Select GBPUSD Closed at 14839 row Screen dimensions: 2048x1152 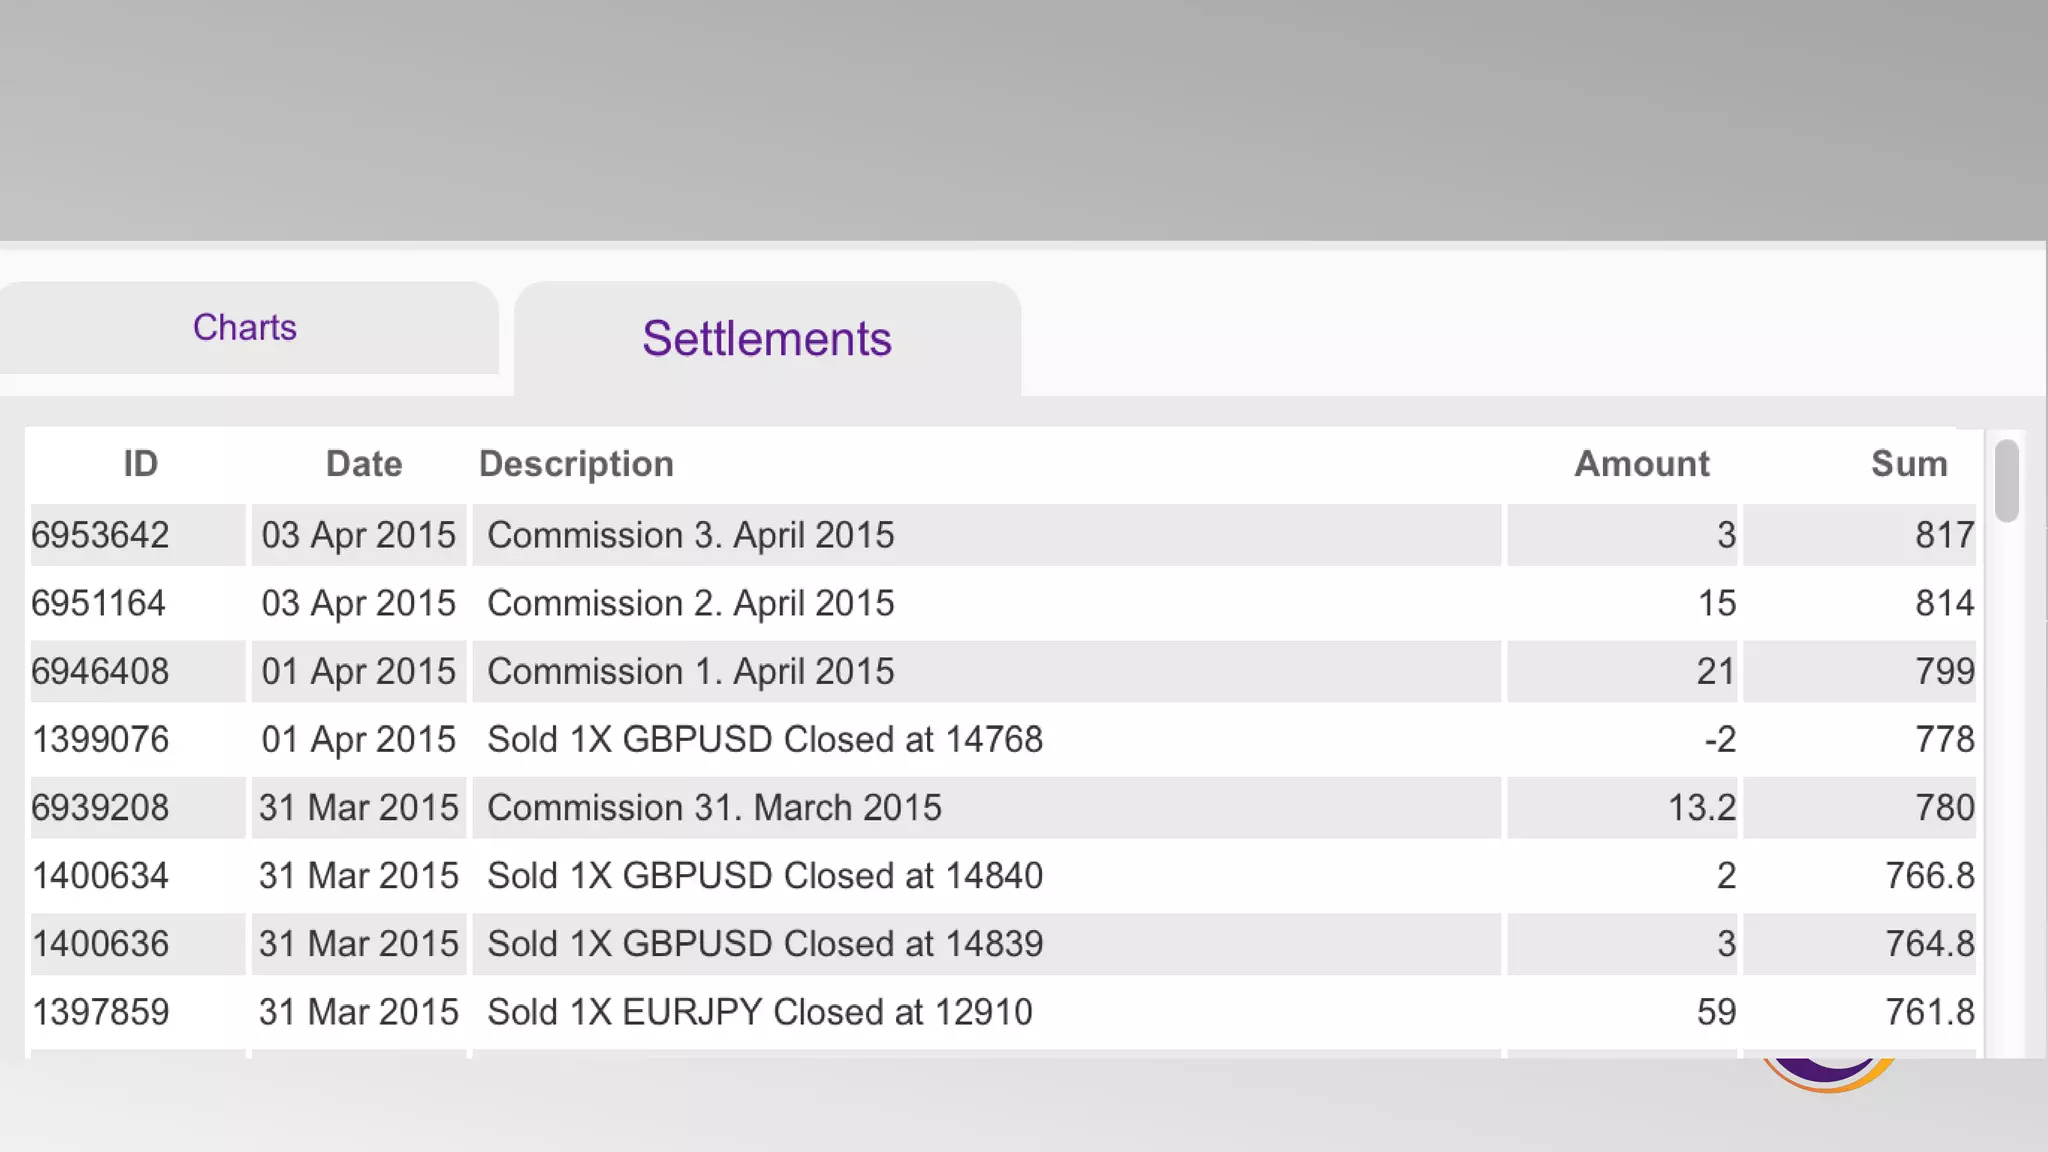[765, 943]
